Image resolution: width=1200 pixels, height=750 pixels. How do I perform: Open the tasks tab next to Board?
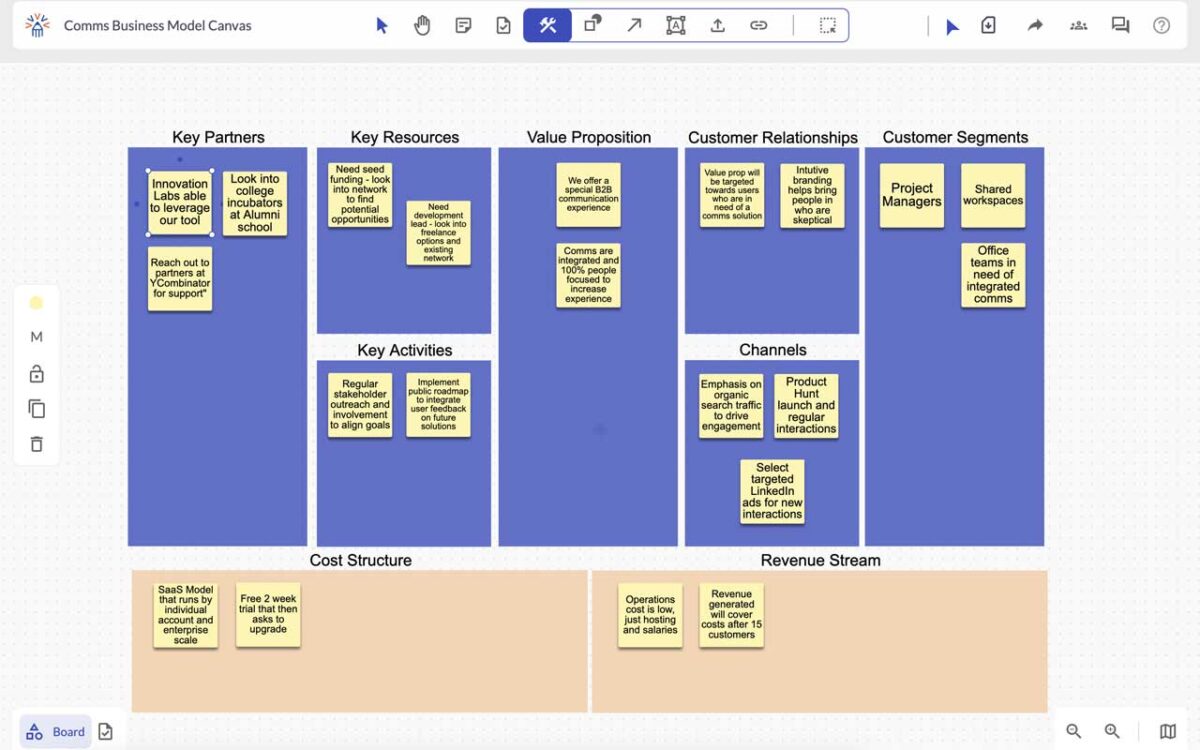tap(106, 732)
